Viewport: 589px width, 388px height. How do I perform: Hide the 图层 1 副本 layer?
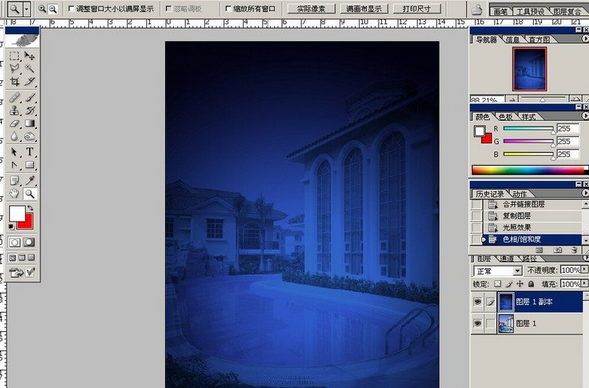point(477,302)
